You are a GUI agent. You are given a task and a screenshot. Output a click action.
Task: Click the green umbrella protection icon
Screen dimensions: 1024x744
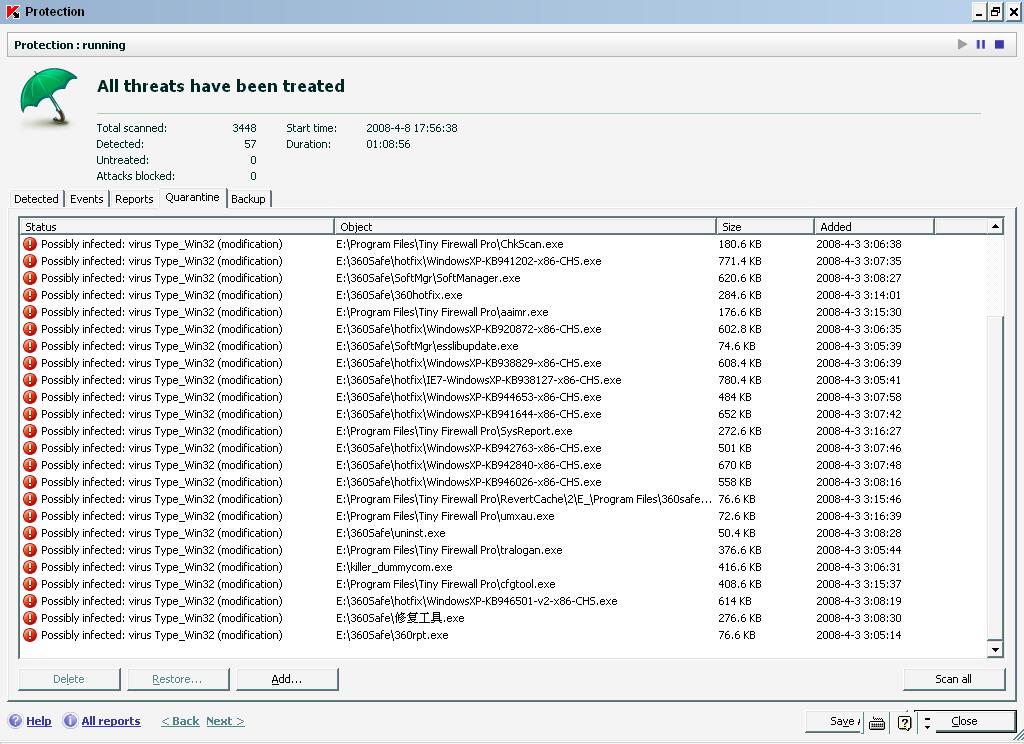(48, 96)
